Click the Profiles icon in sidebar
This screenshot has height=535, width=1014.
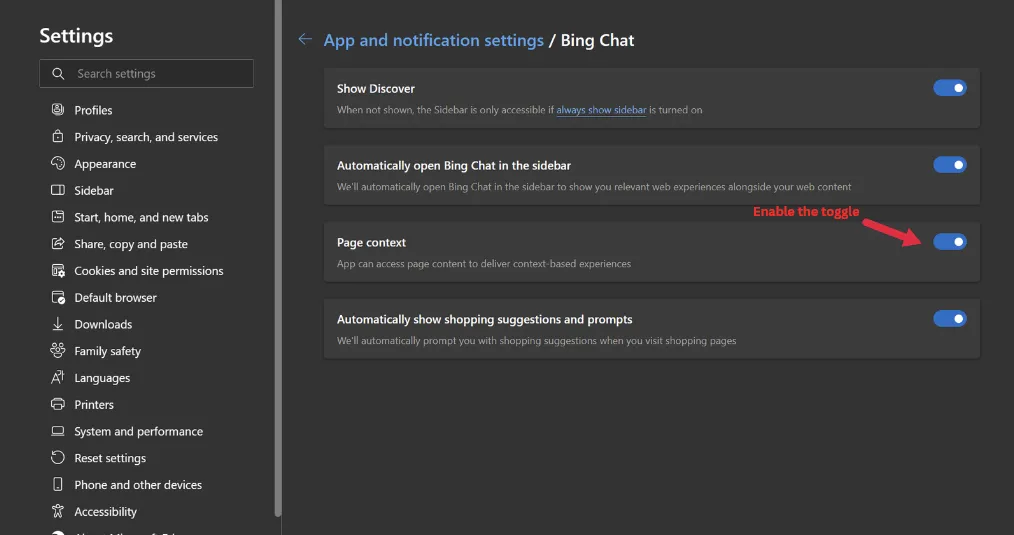(x=58, y=109)
